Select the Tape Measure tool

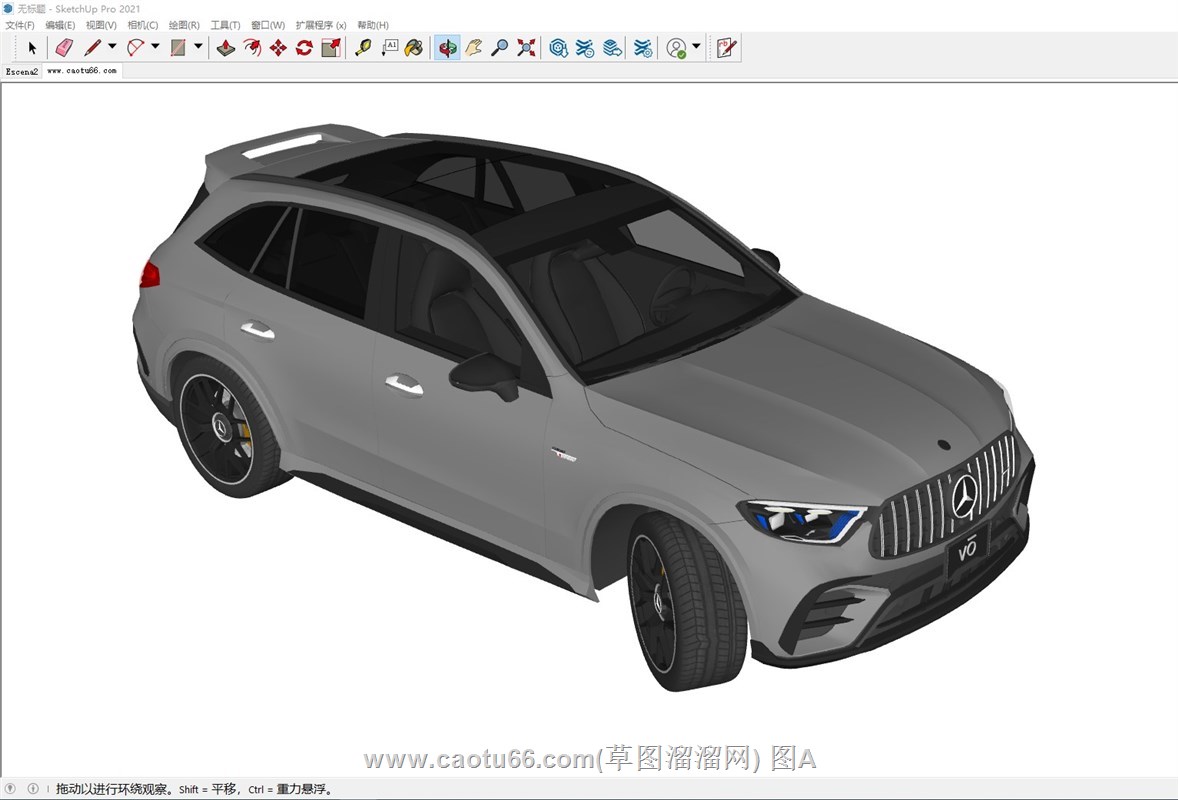click(364, 48)
